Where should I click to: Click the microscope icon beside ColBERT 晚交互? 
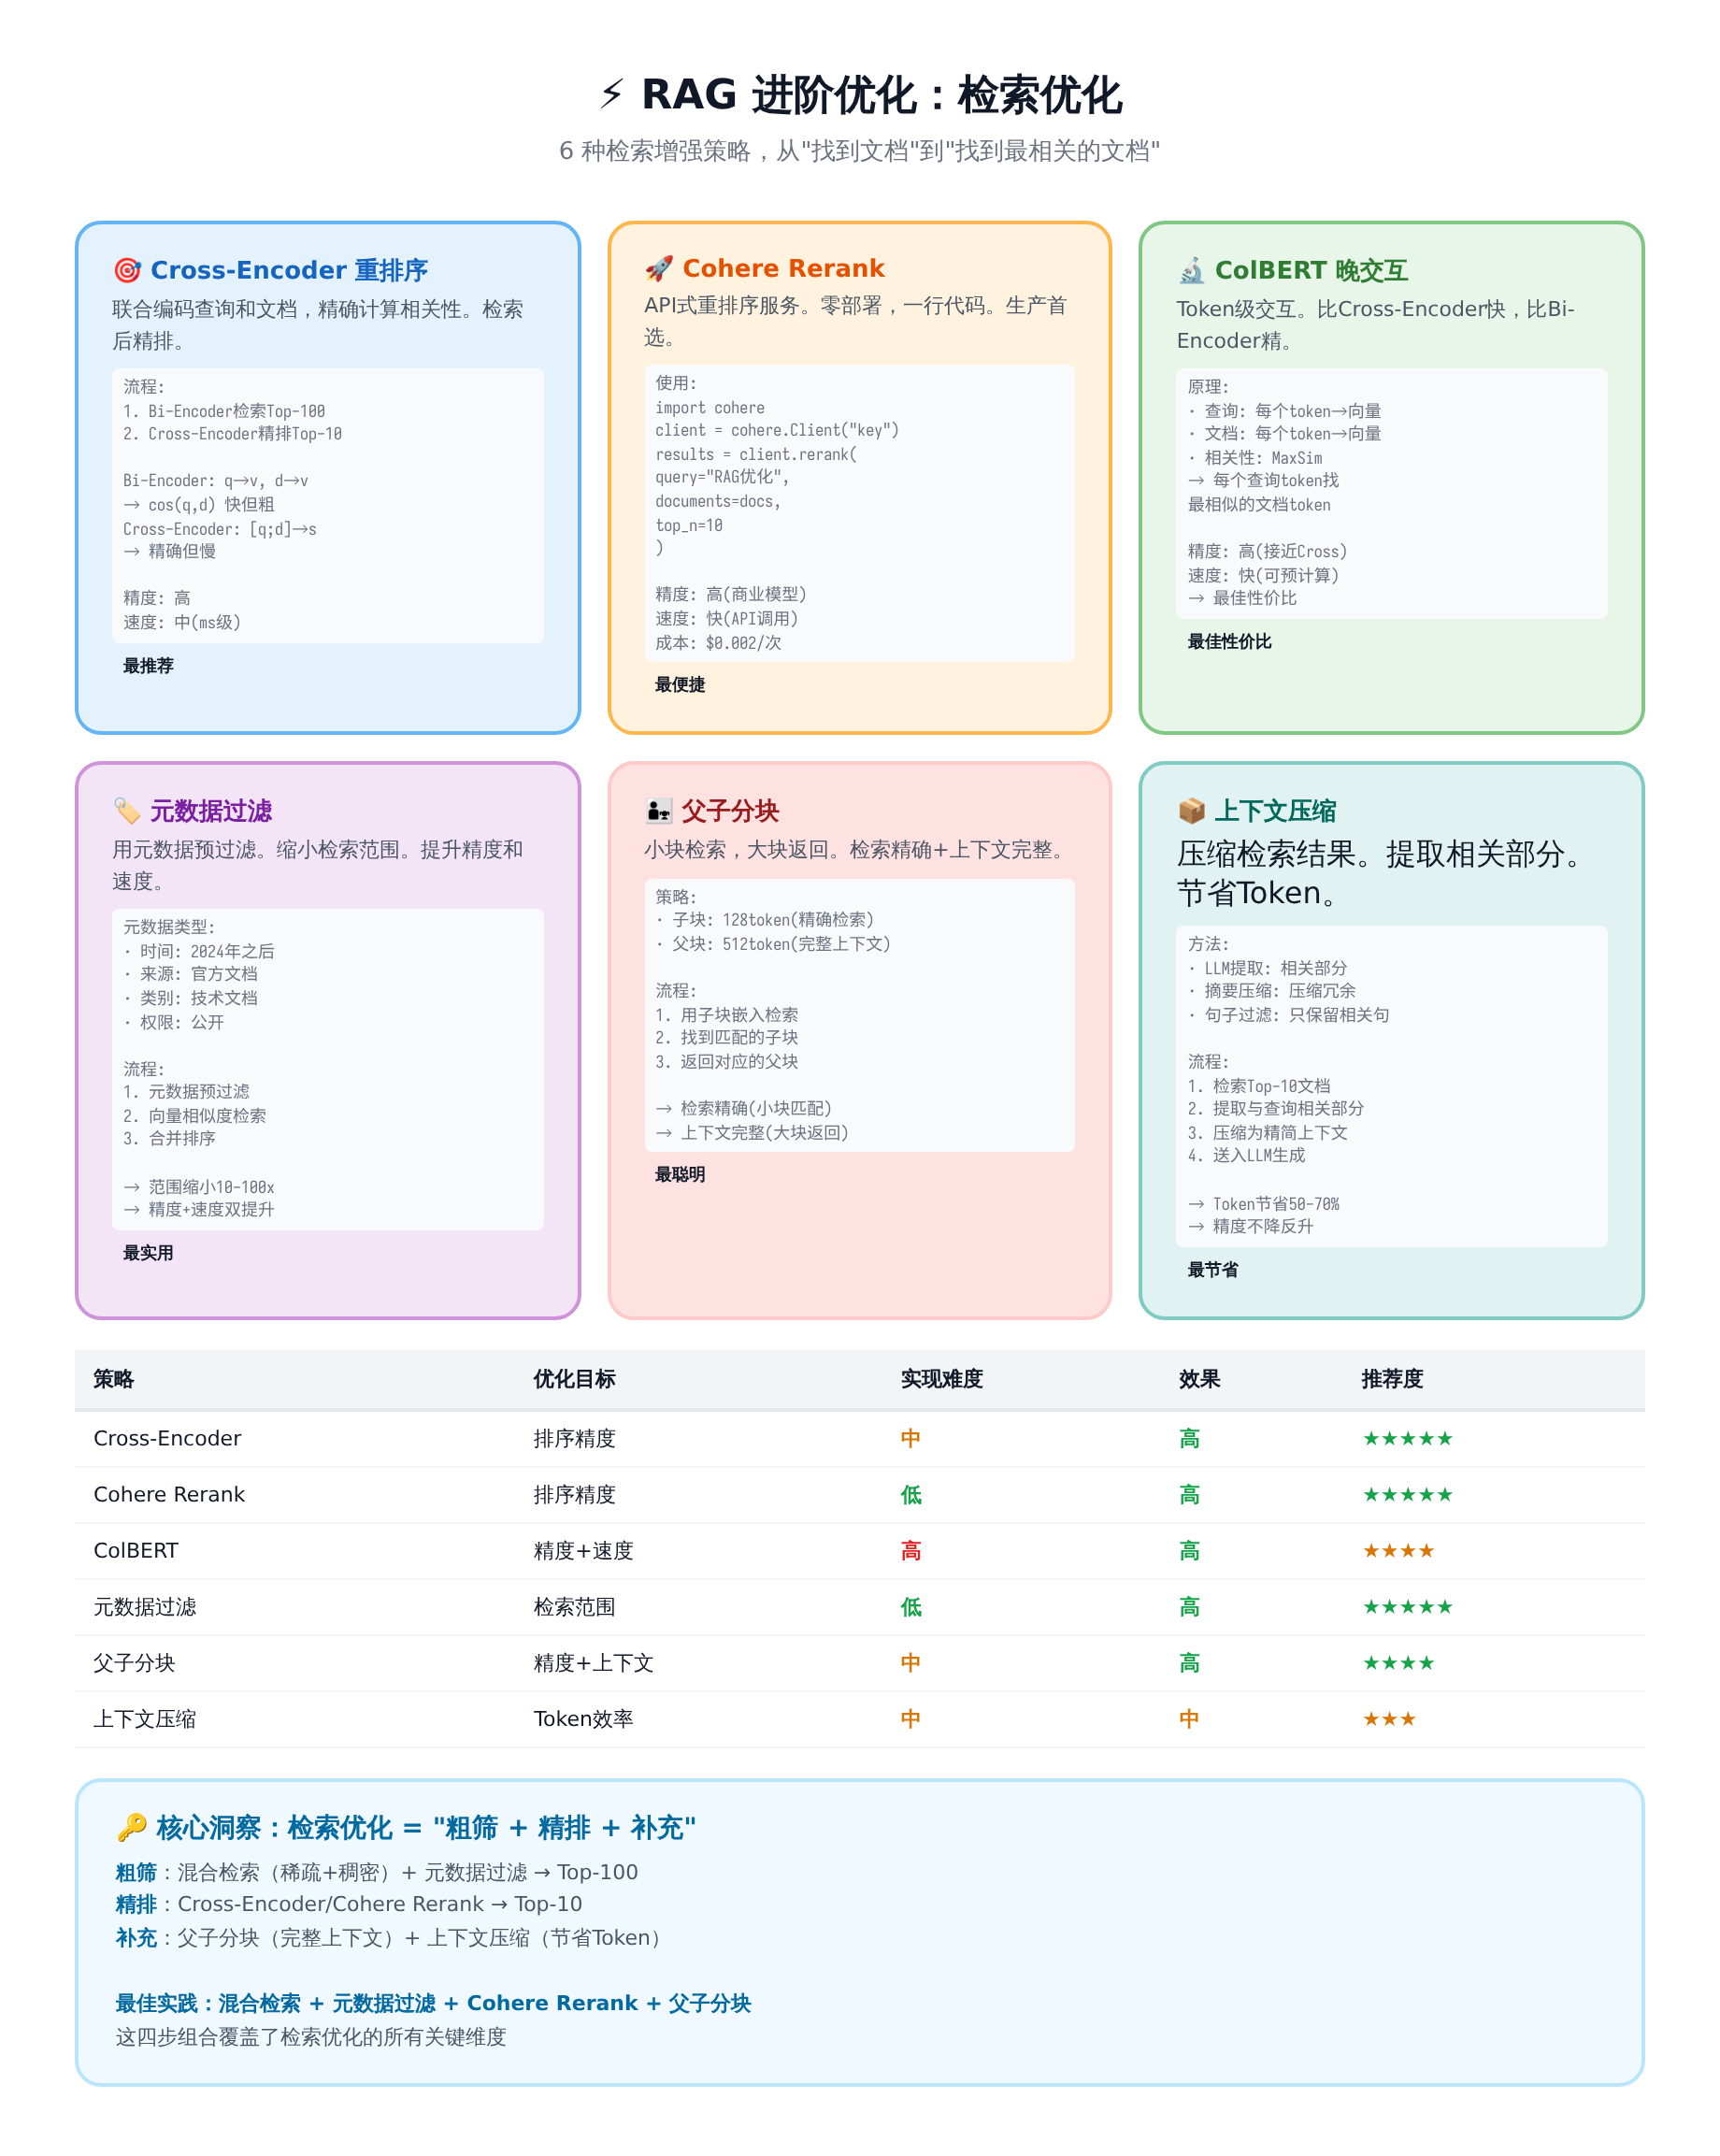pos(1191,270)
